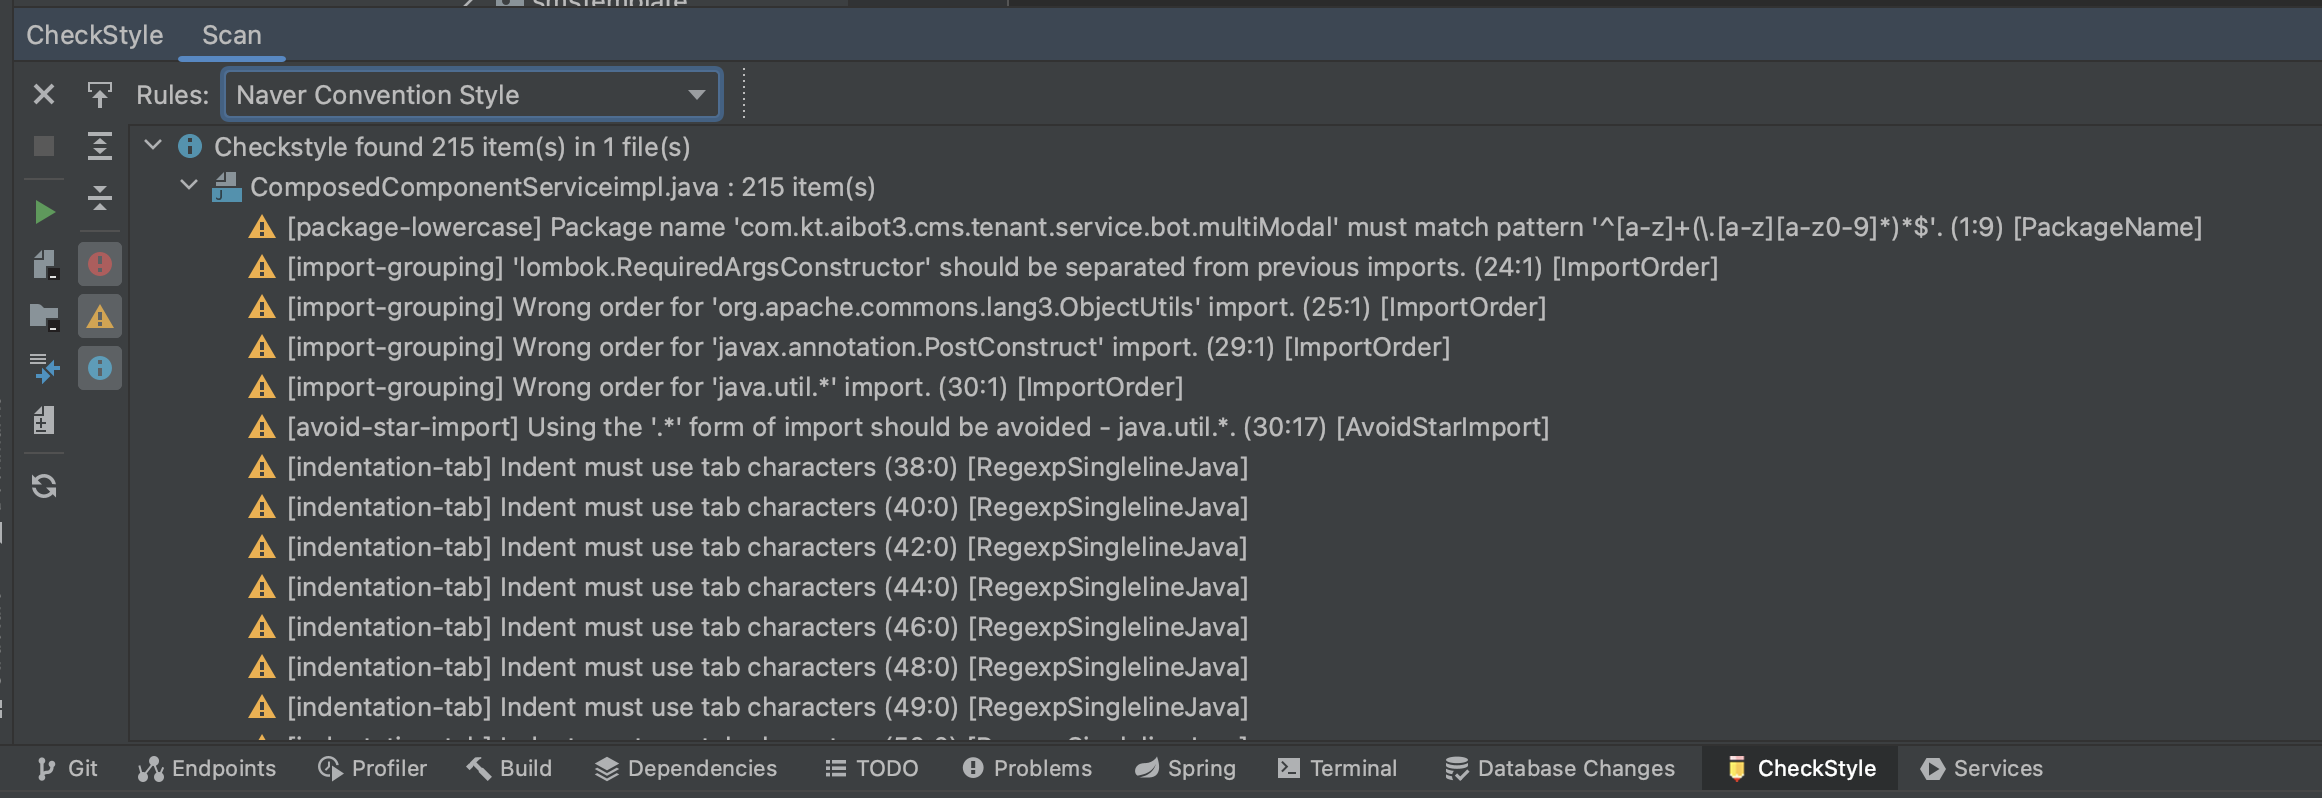Toggle the Display Errors red filter
This screenshot has height=798, width=2322.
pyautogui.click(x=99, y=265)
